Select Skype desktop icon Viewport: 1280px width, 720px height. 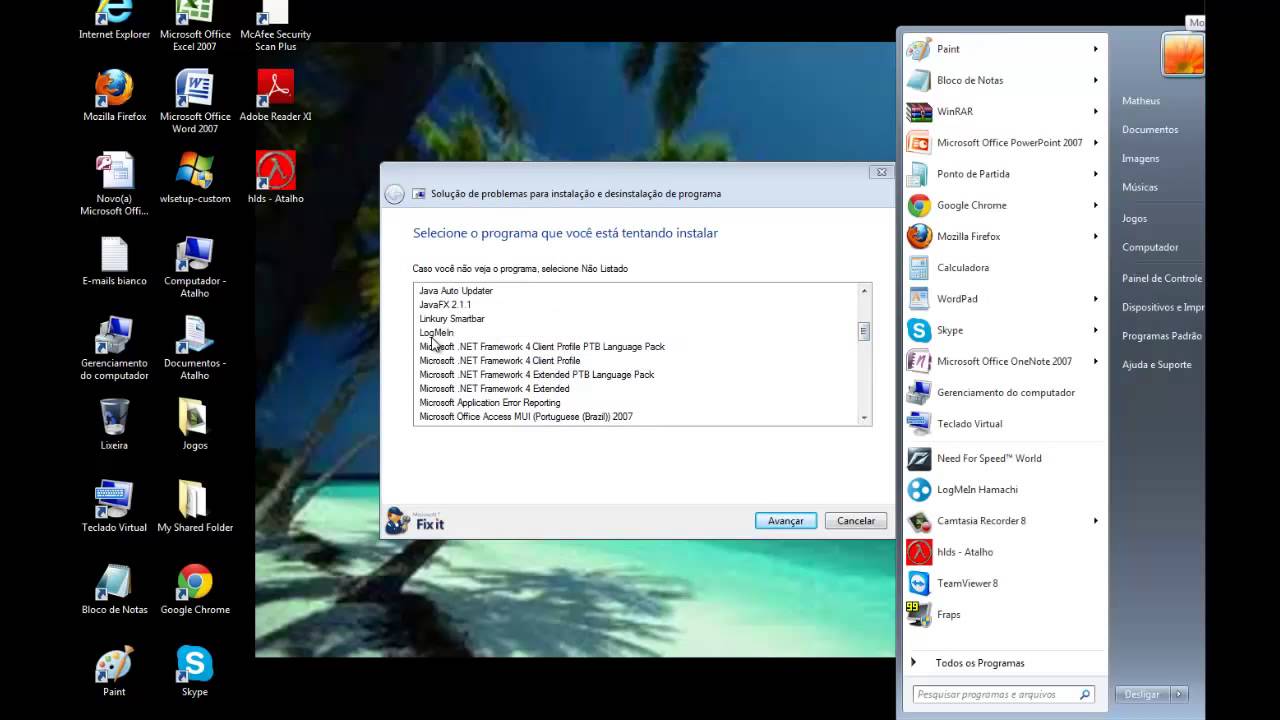point(195,671)
